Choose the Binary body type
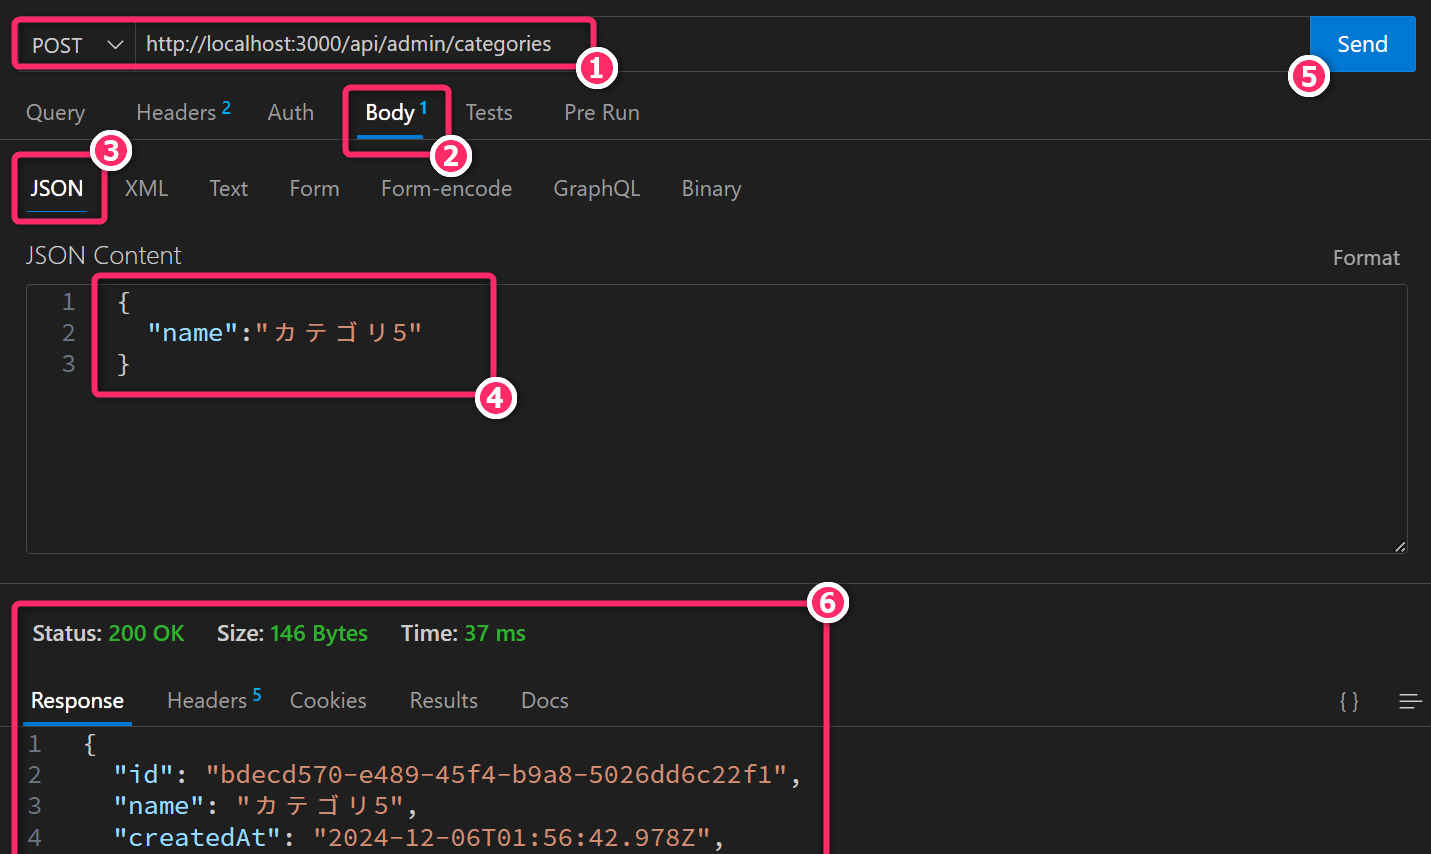The height and width of the screenshot is (854, 1431). point(711,189)
